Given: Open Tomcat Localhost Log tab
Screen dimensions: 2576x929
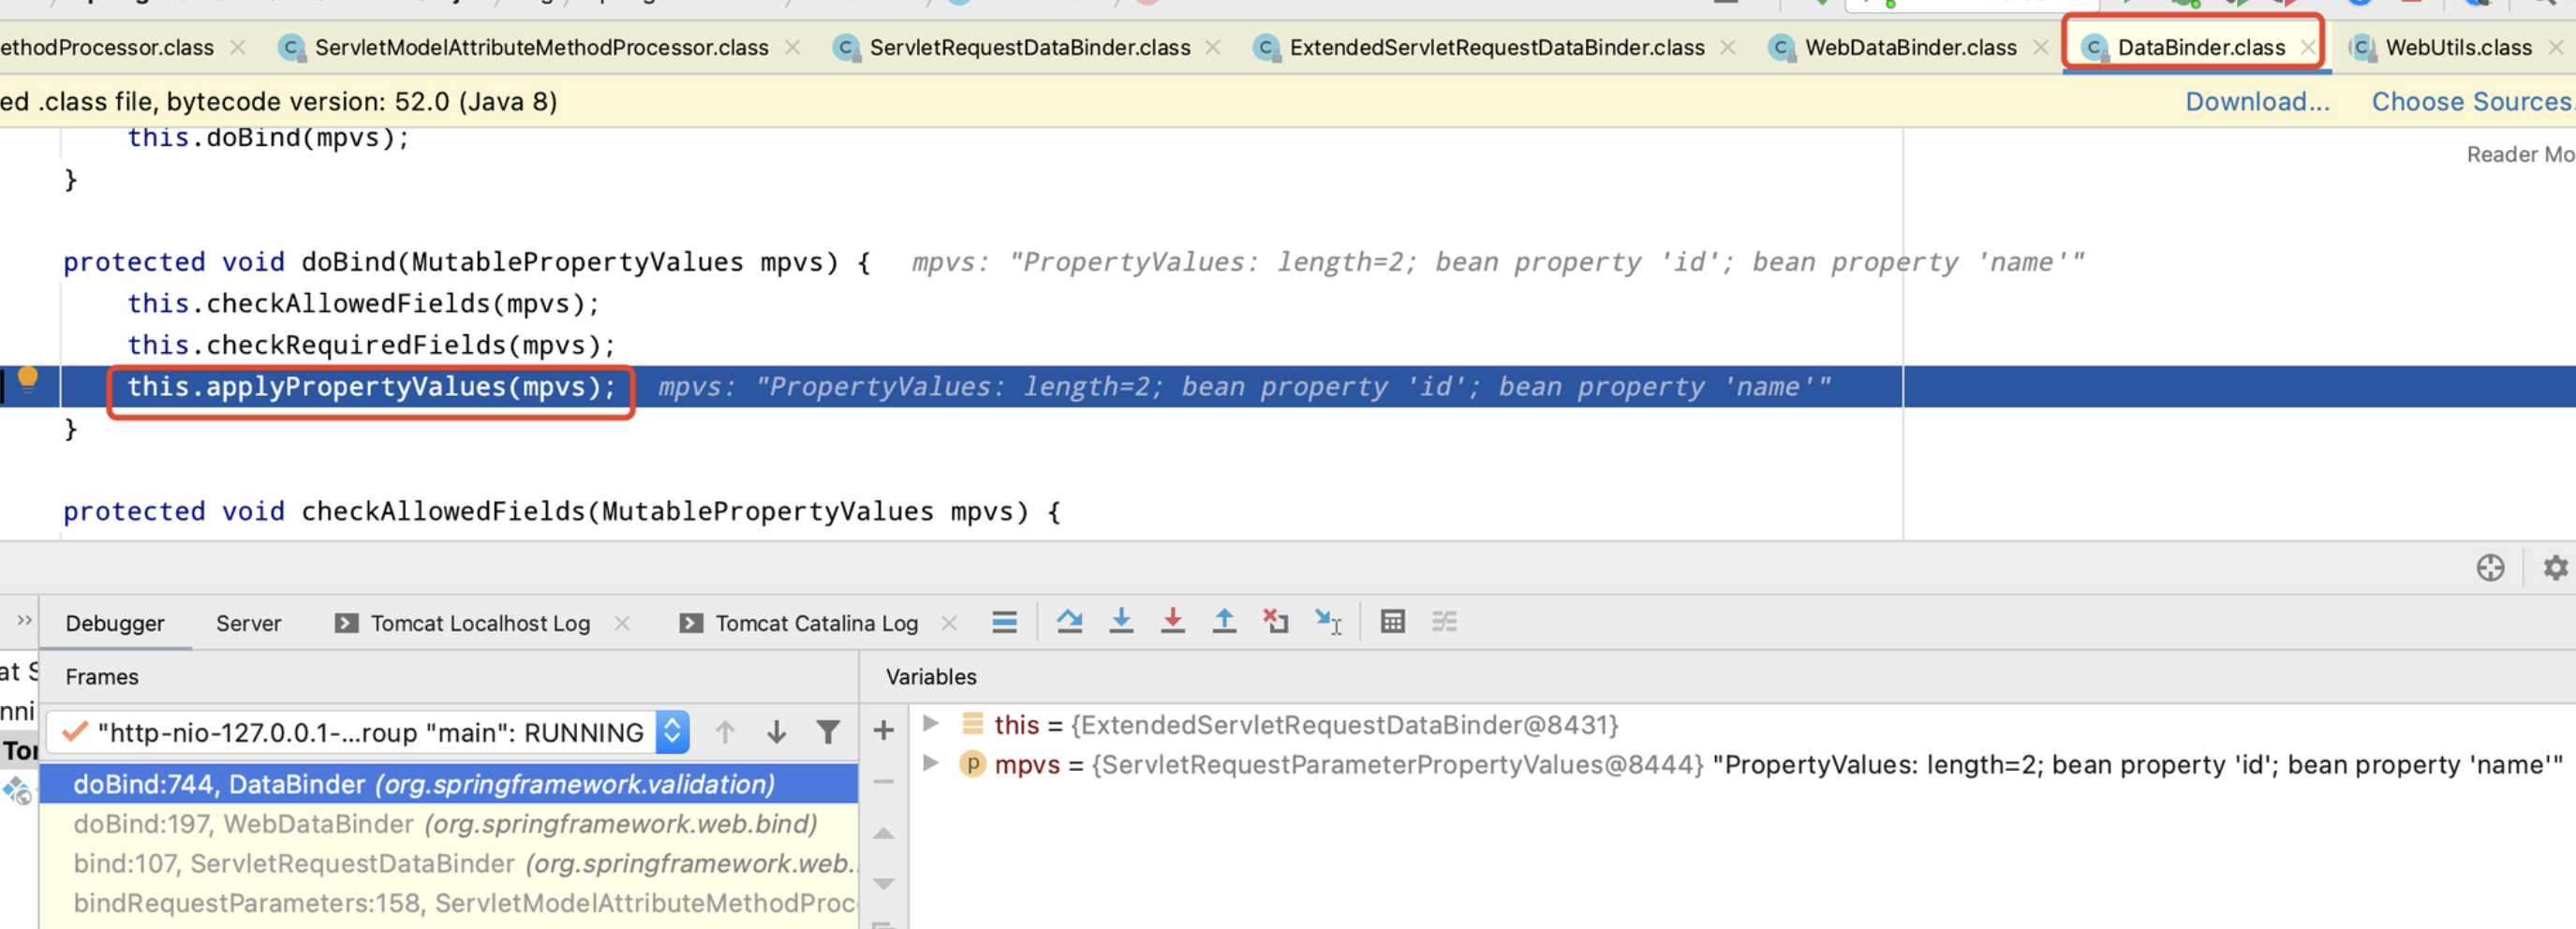Looking at the screenshot, I should 463,623.
